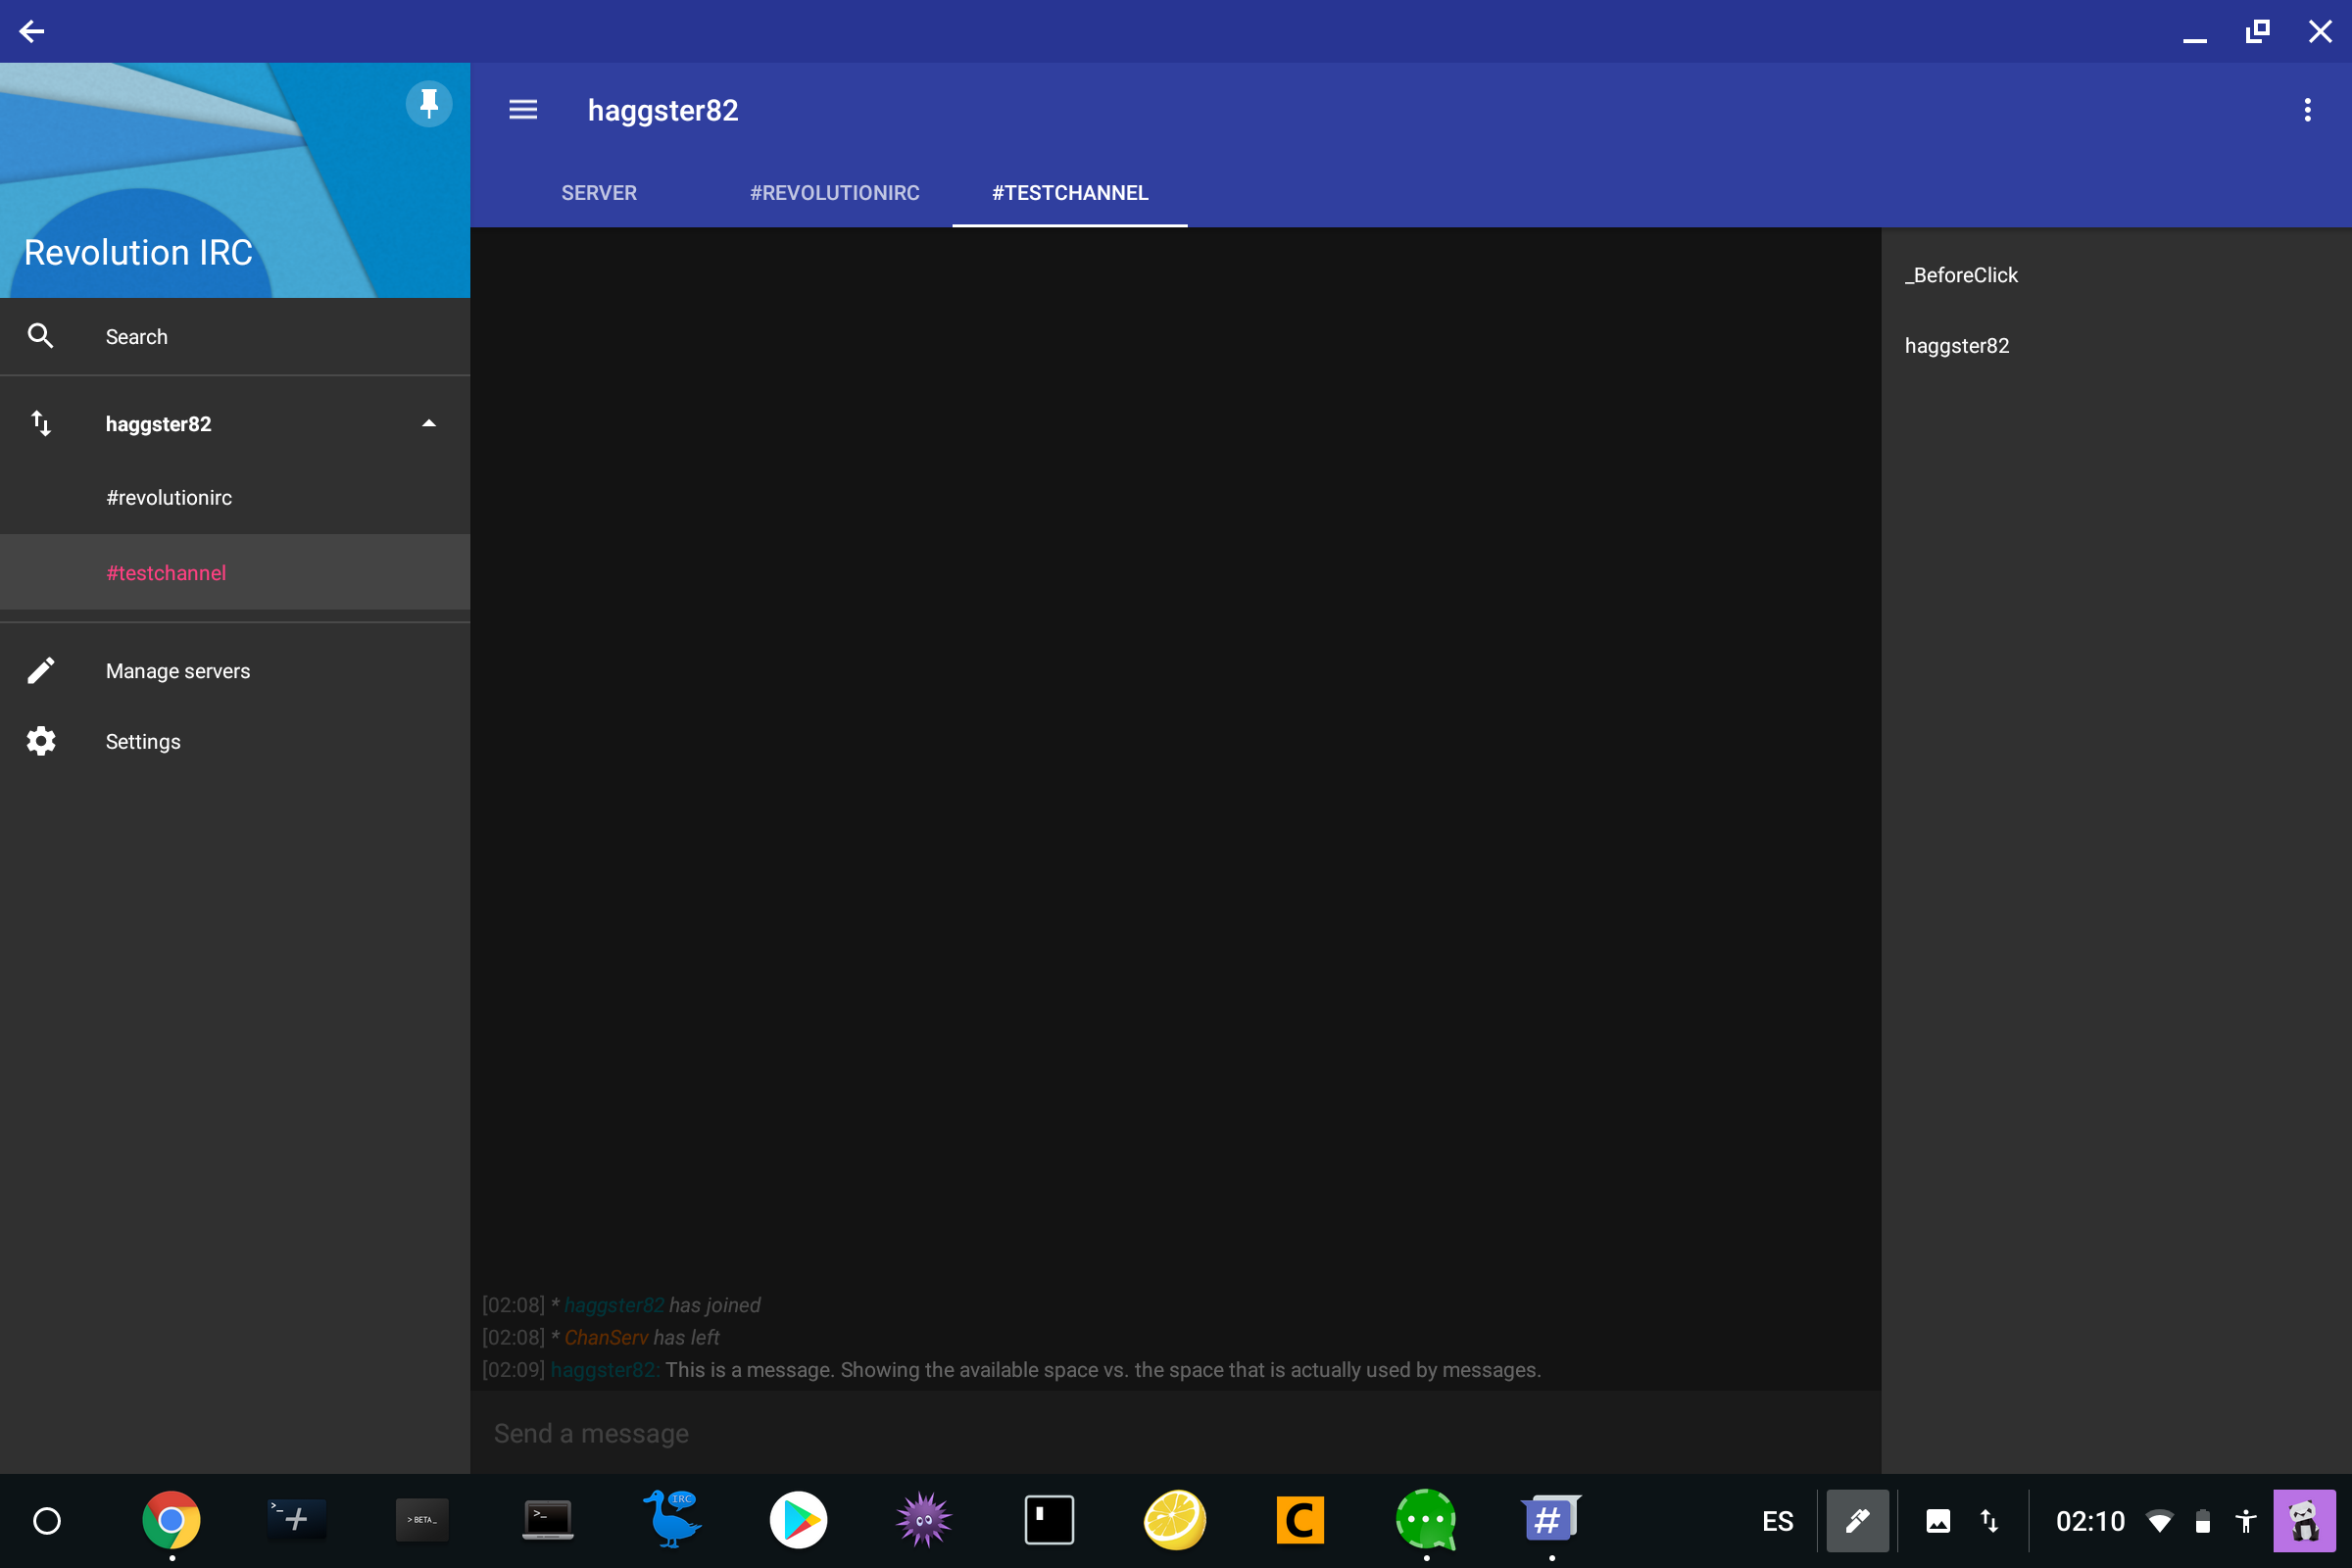
Task: Pin the Revolution IRC drawer header
Action: click(429, 103)
